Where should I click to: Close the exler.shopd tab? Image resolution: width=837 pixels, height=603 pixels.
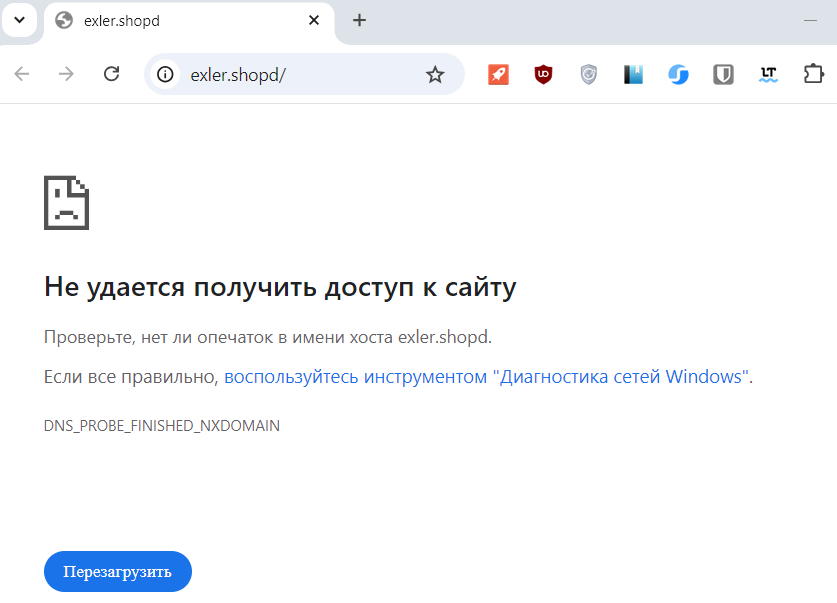[314, 20]
